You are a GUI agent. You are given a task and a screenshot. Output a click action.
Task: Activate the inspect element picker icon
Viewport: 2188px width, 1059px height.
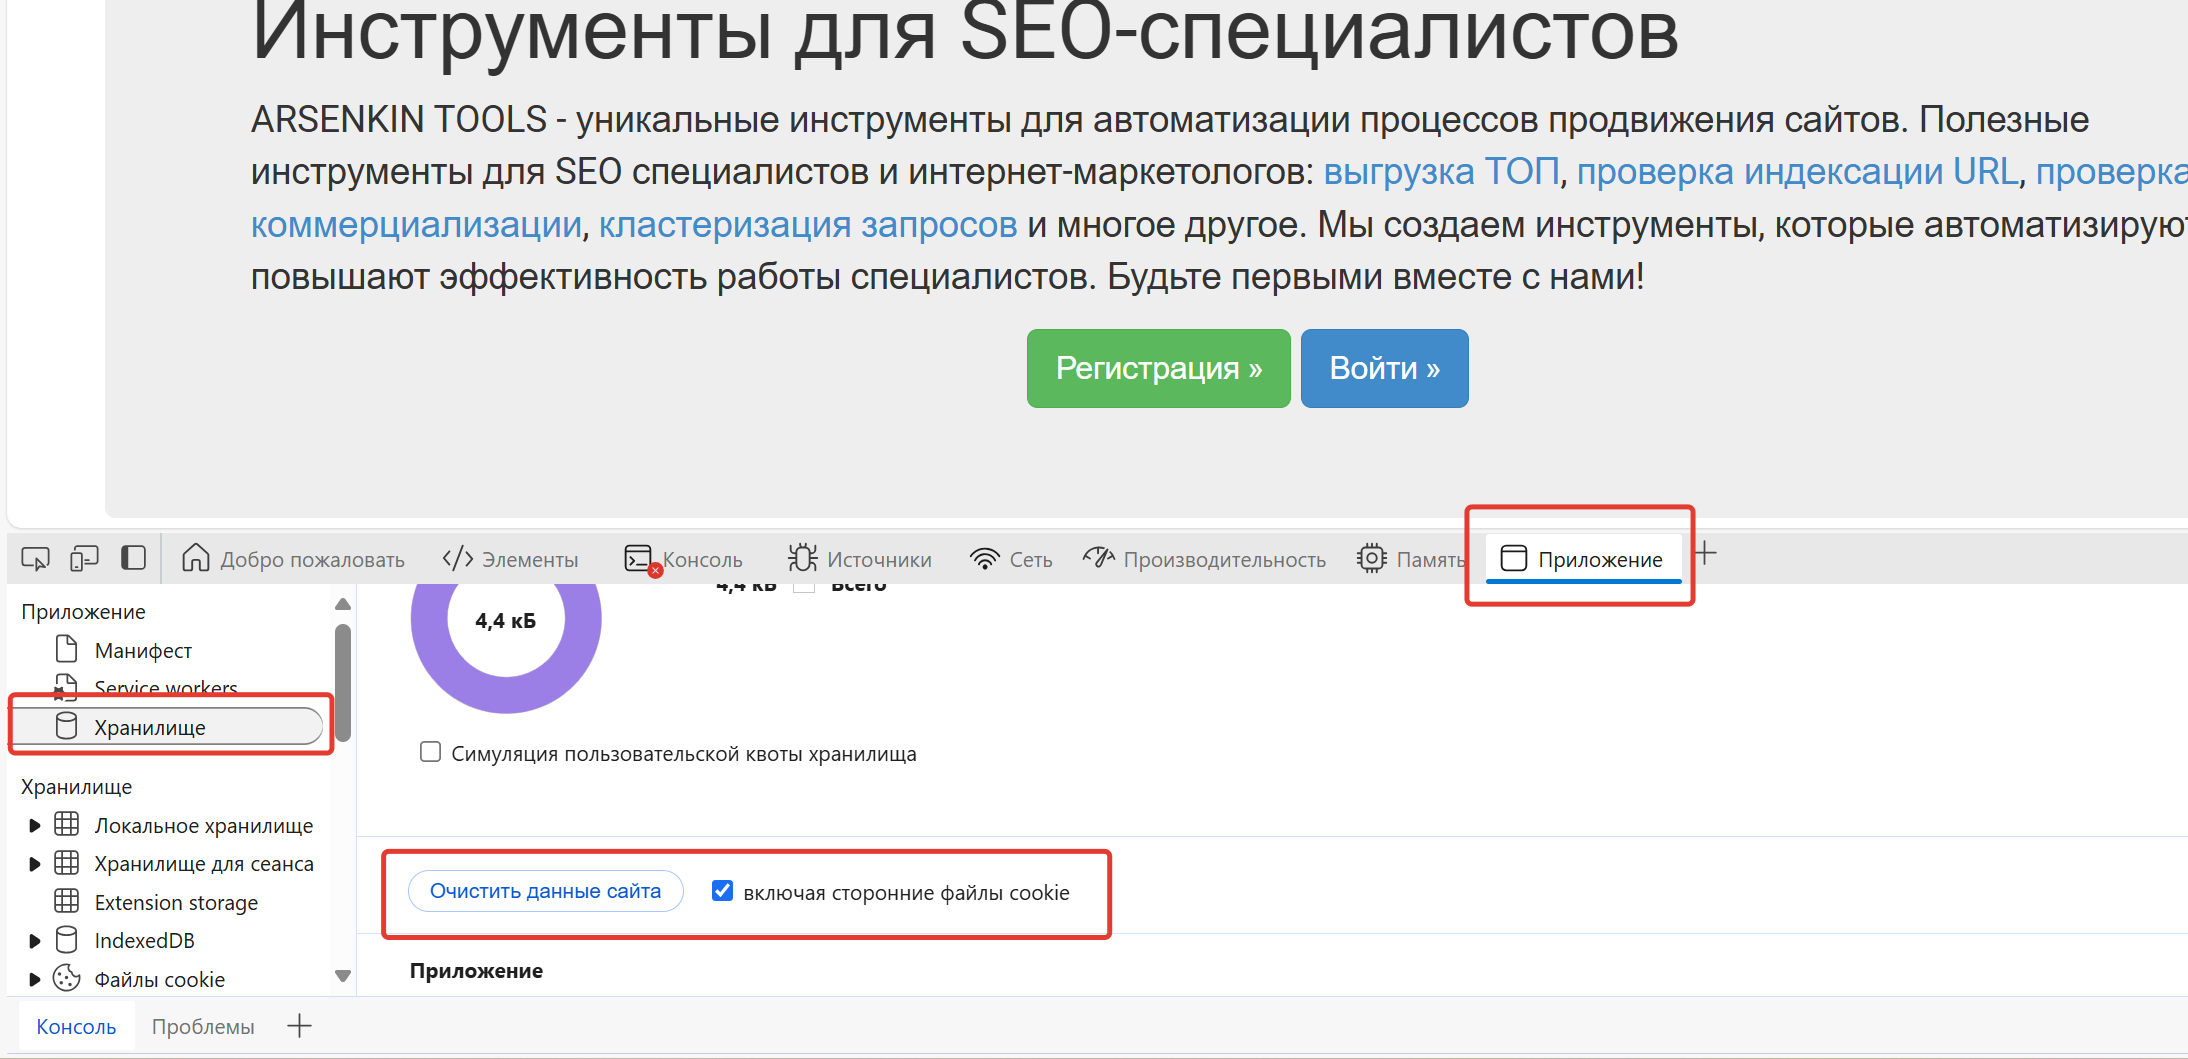tap(35, 558)
